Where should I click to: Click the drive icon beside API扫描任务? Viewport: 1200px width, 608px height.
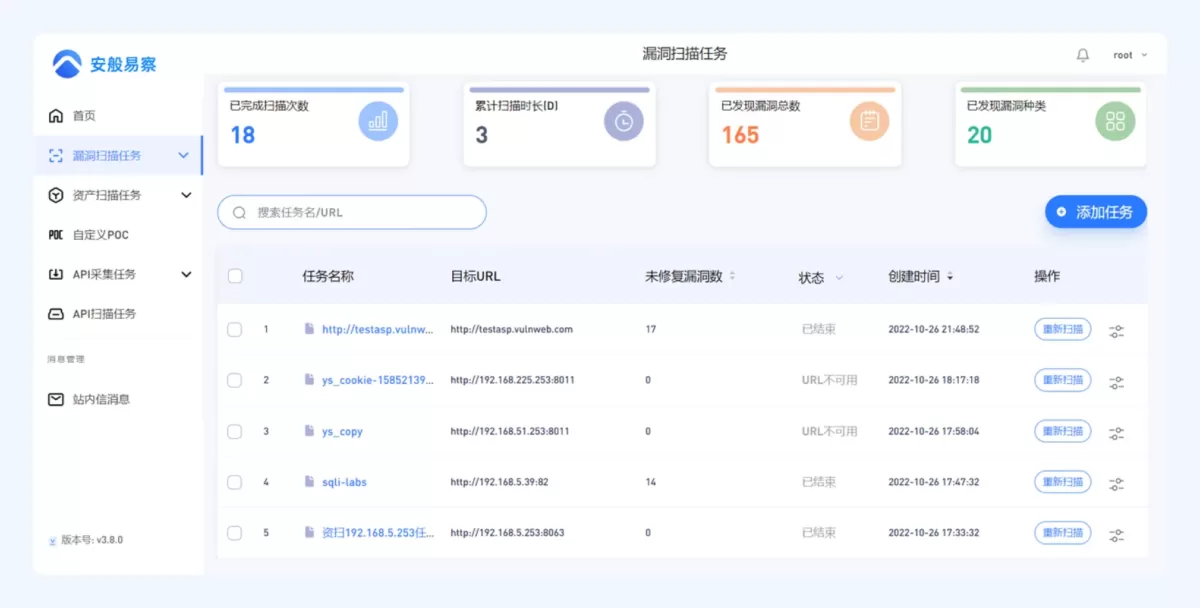[x=56, y=314]
